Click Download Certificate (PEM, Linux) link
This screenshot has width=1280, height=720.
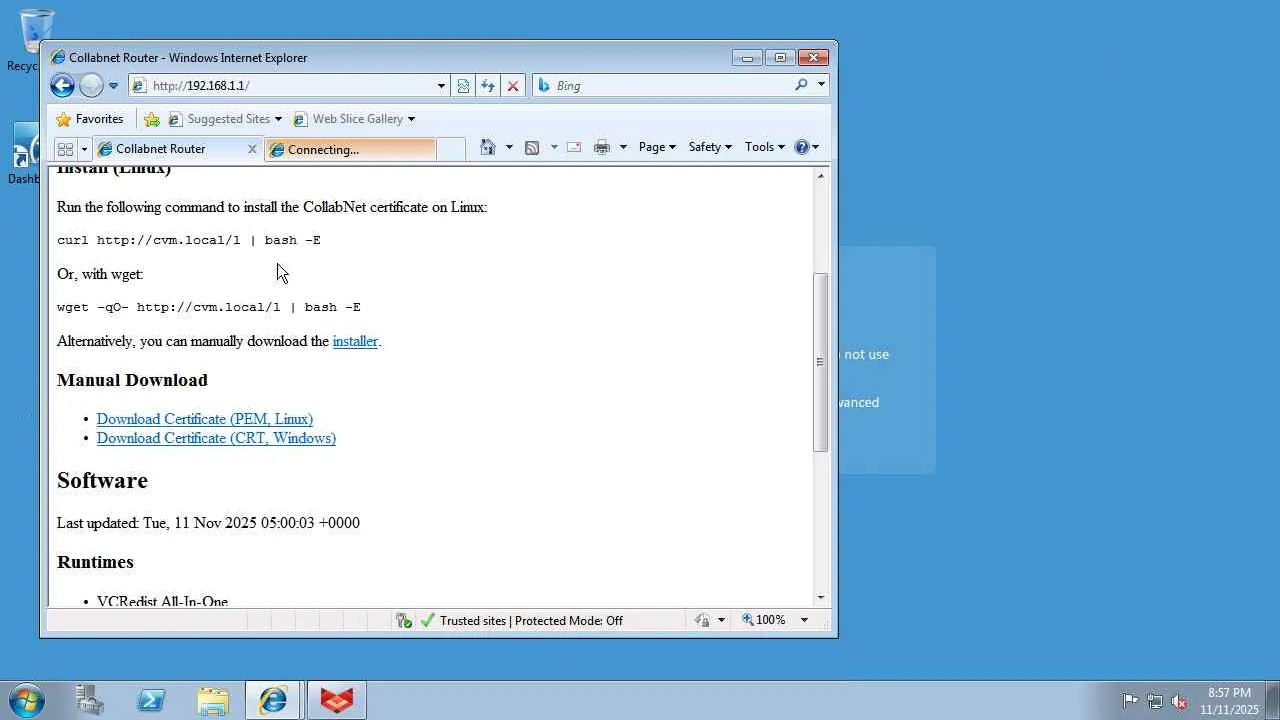205,419
